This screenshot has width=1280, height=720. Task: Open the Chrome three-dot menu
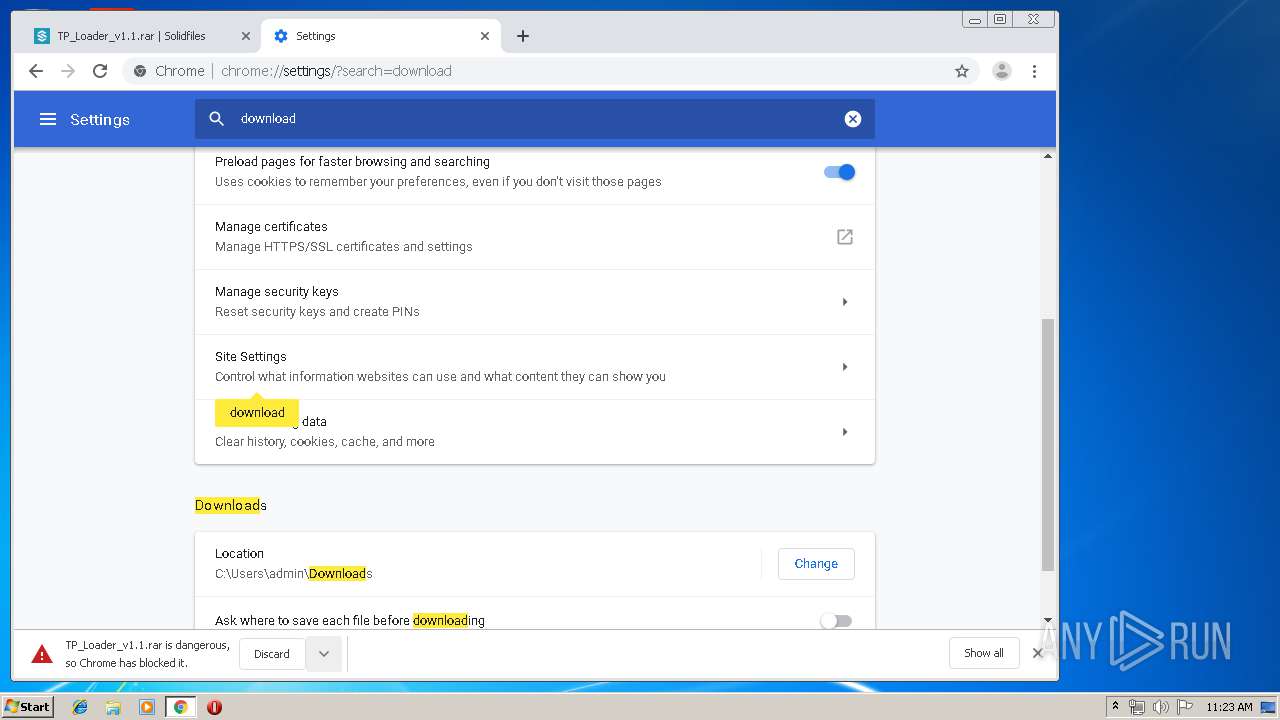point(1035,71)
